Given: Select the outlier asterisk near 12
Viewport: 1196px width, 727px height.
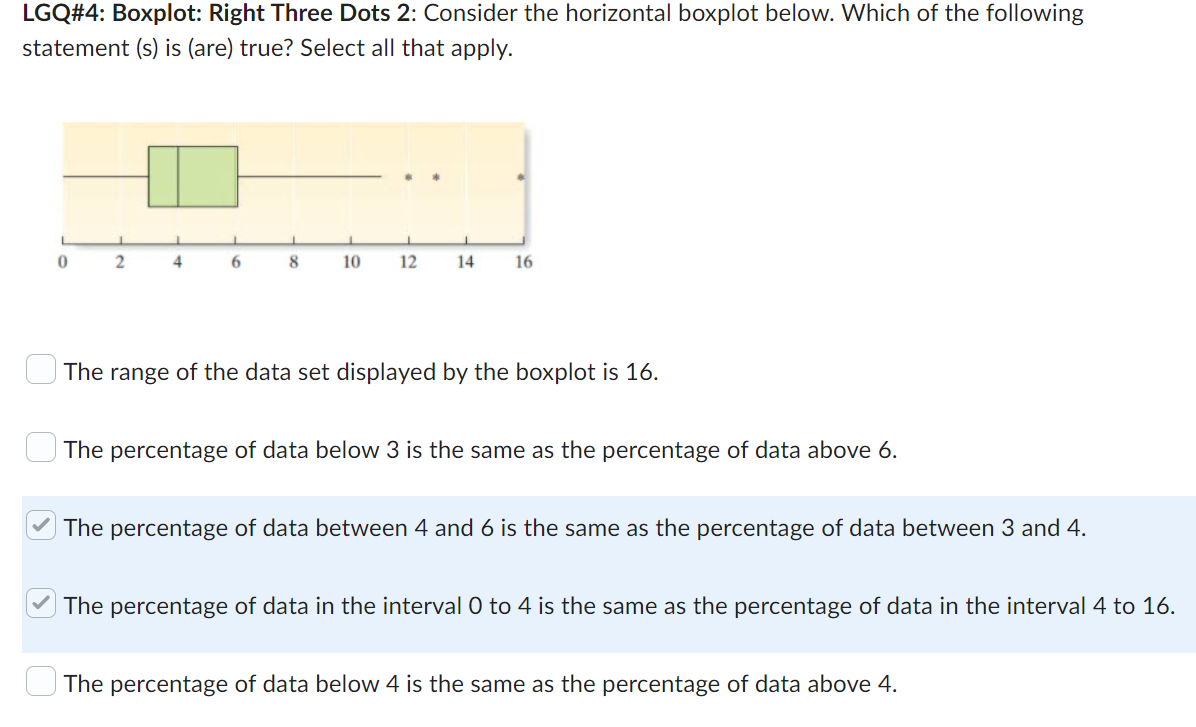Looking at the screenshot, I should (407, 177).
